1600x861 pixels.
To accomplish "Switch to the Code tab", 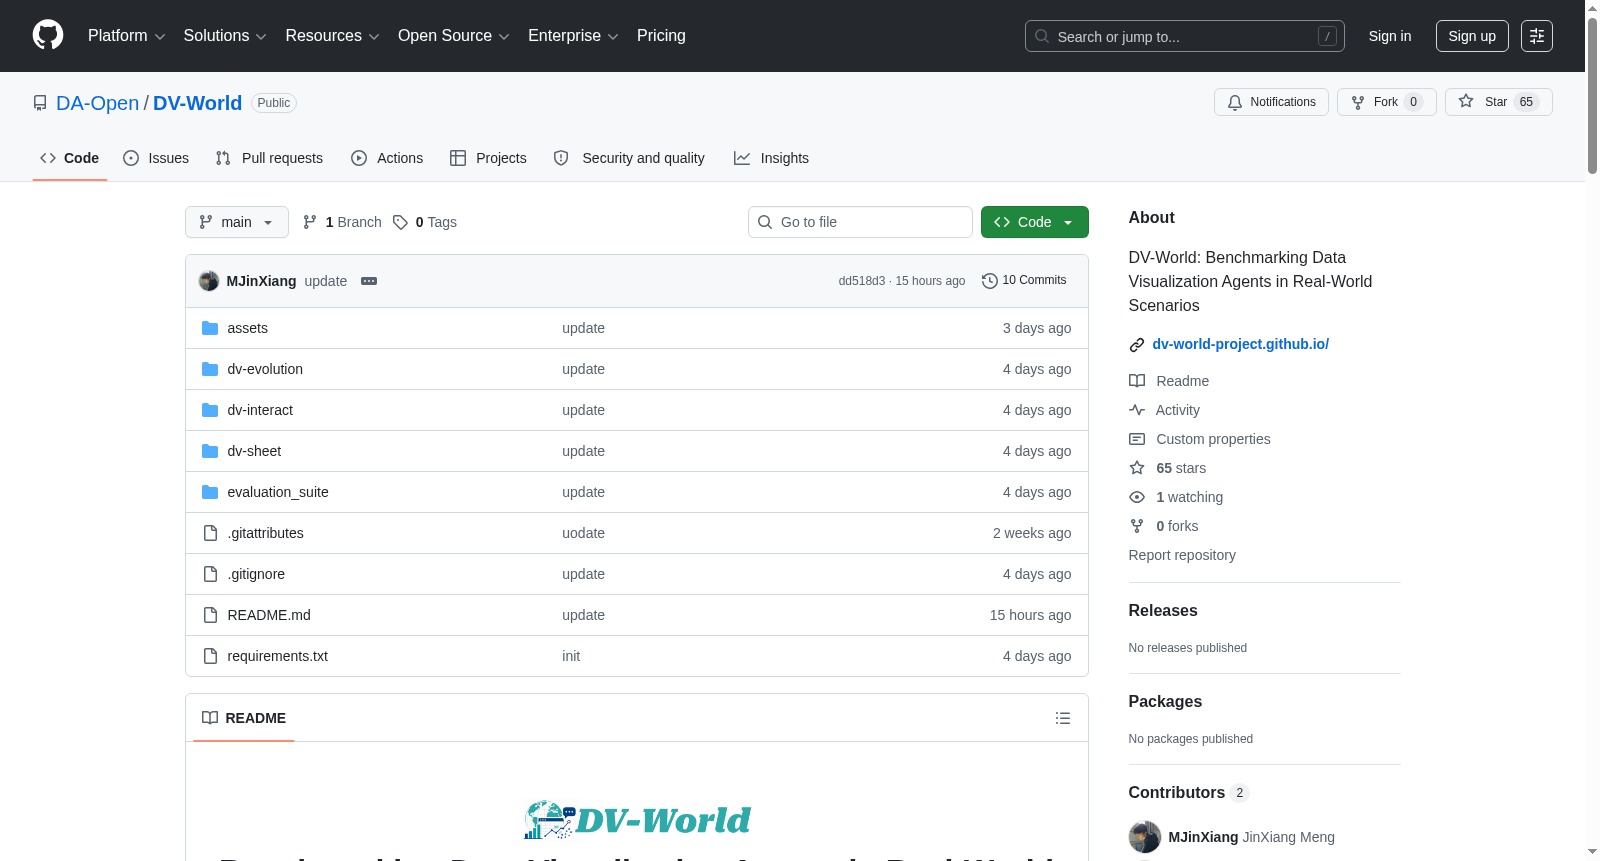I will (70, 158).
